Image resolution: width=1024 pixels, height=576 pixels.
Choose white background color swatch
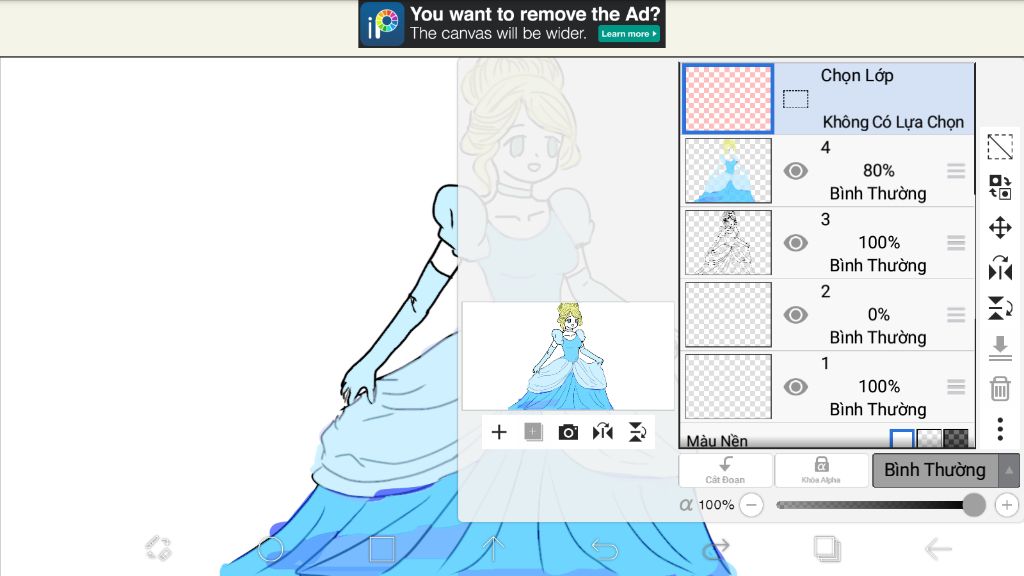902,439
